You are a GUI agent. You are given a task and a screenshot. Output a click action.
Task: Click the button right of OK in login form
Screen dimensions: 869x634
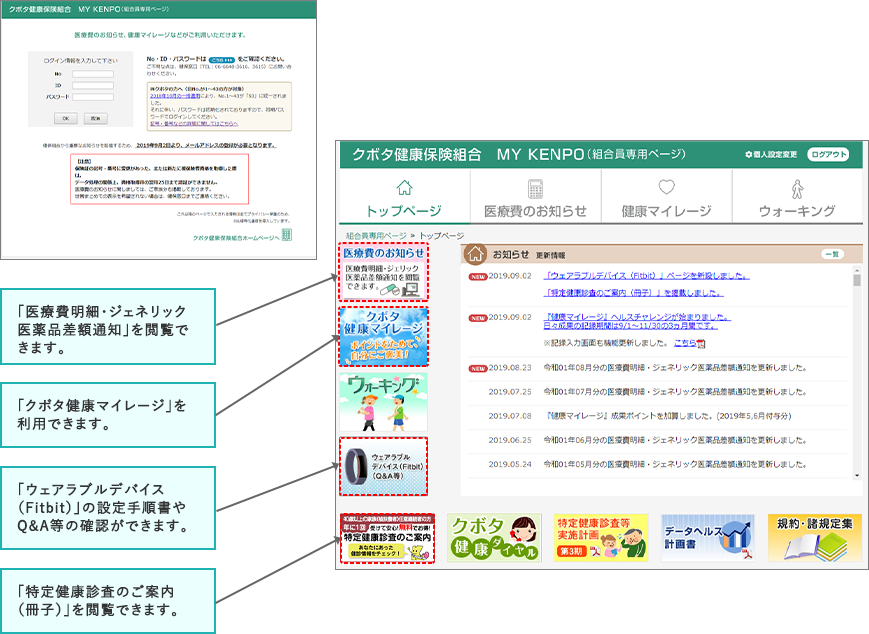pos(95,118)
